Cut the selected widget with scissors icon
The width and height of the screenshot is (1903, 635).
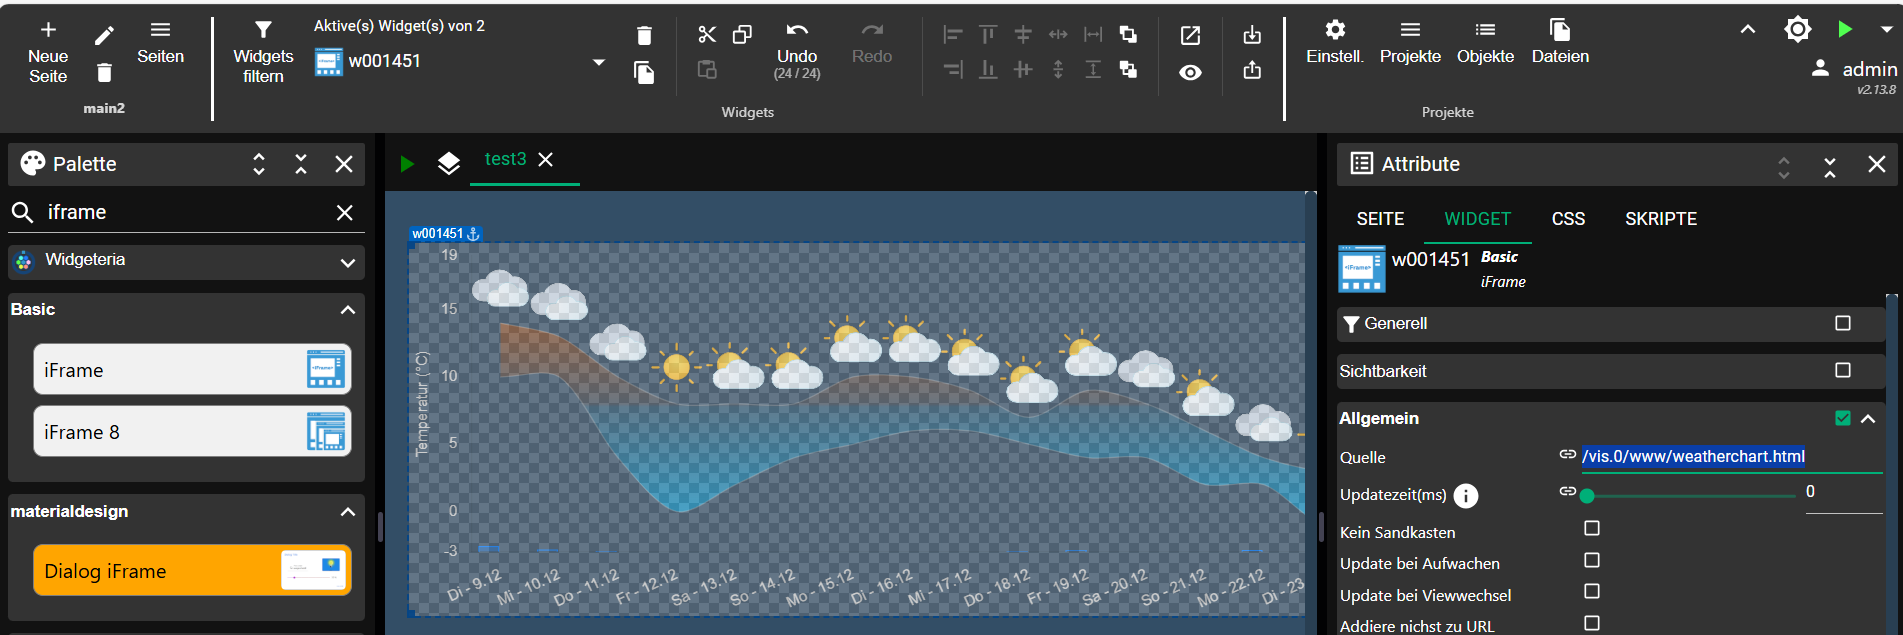(x=707, y=35)
